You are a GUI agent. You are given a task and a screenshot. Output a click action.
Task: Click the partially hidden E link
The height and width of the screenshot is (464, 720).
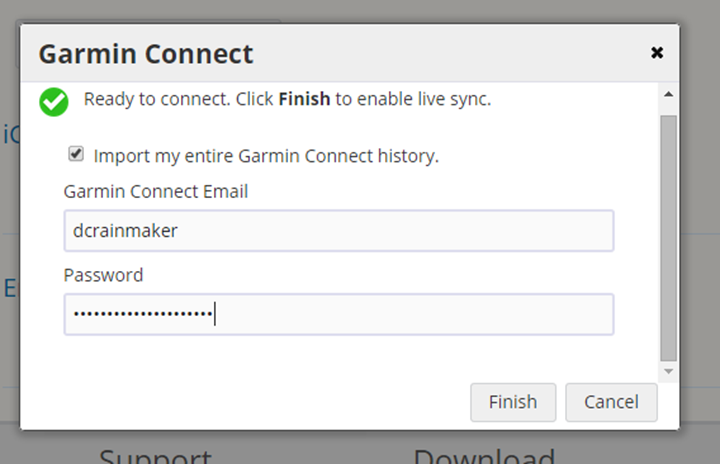click(10, 289)
